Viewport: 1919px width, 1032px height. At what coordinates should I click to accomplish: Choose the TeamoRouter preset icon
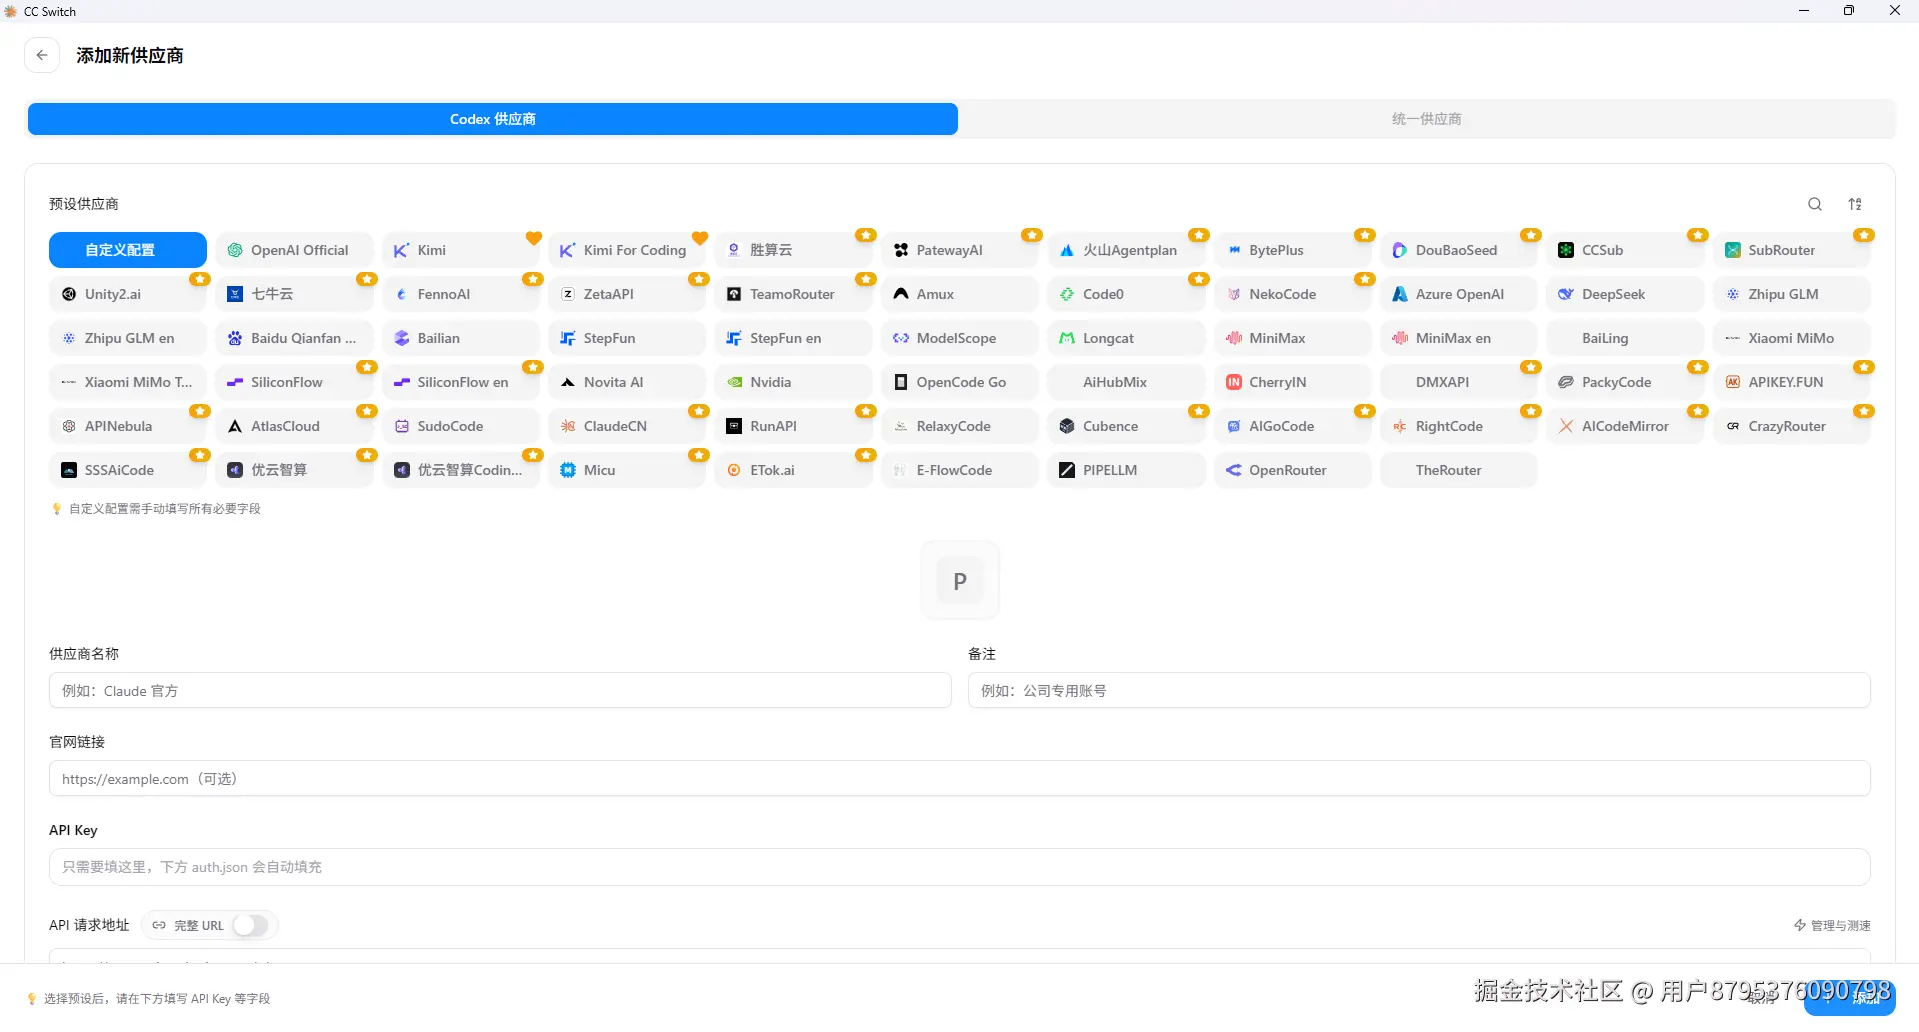[x=735, y=294]
